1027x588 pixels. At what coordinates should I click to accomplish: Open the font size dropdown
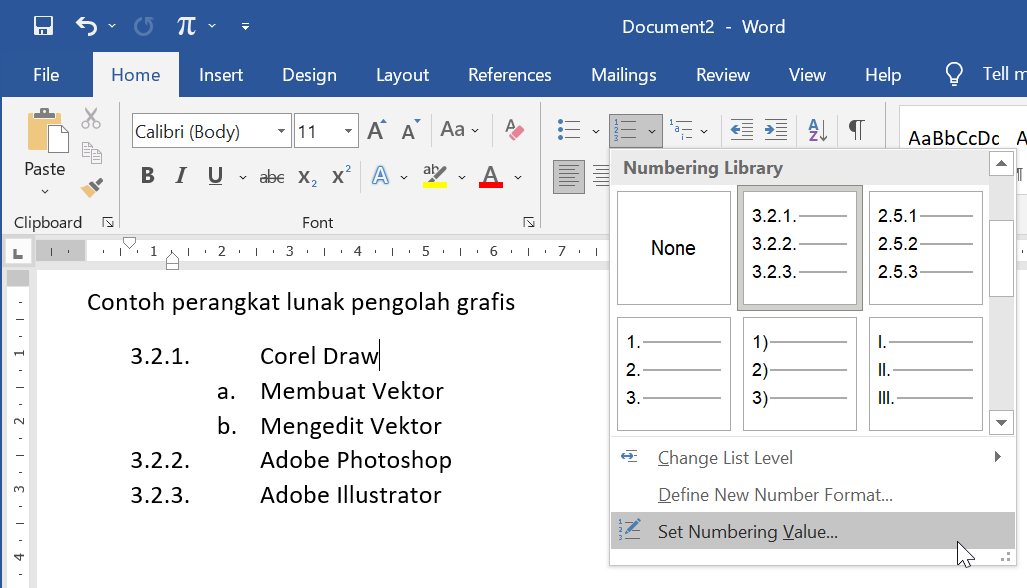tap(346, 131)
